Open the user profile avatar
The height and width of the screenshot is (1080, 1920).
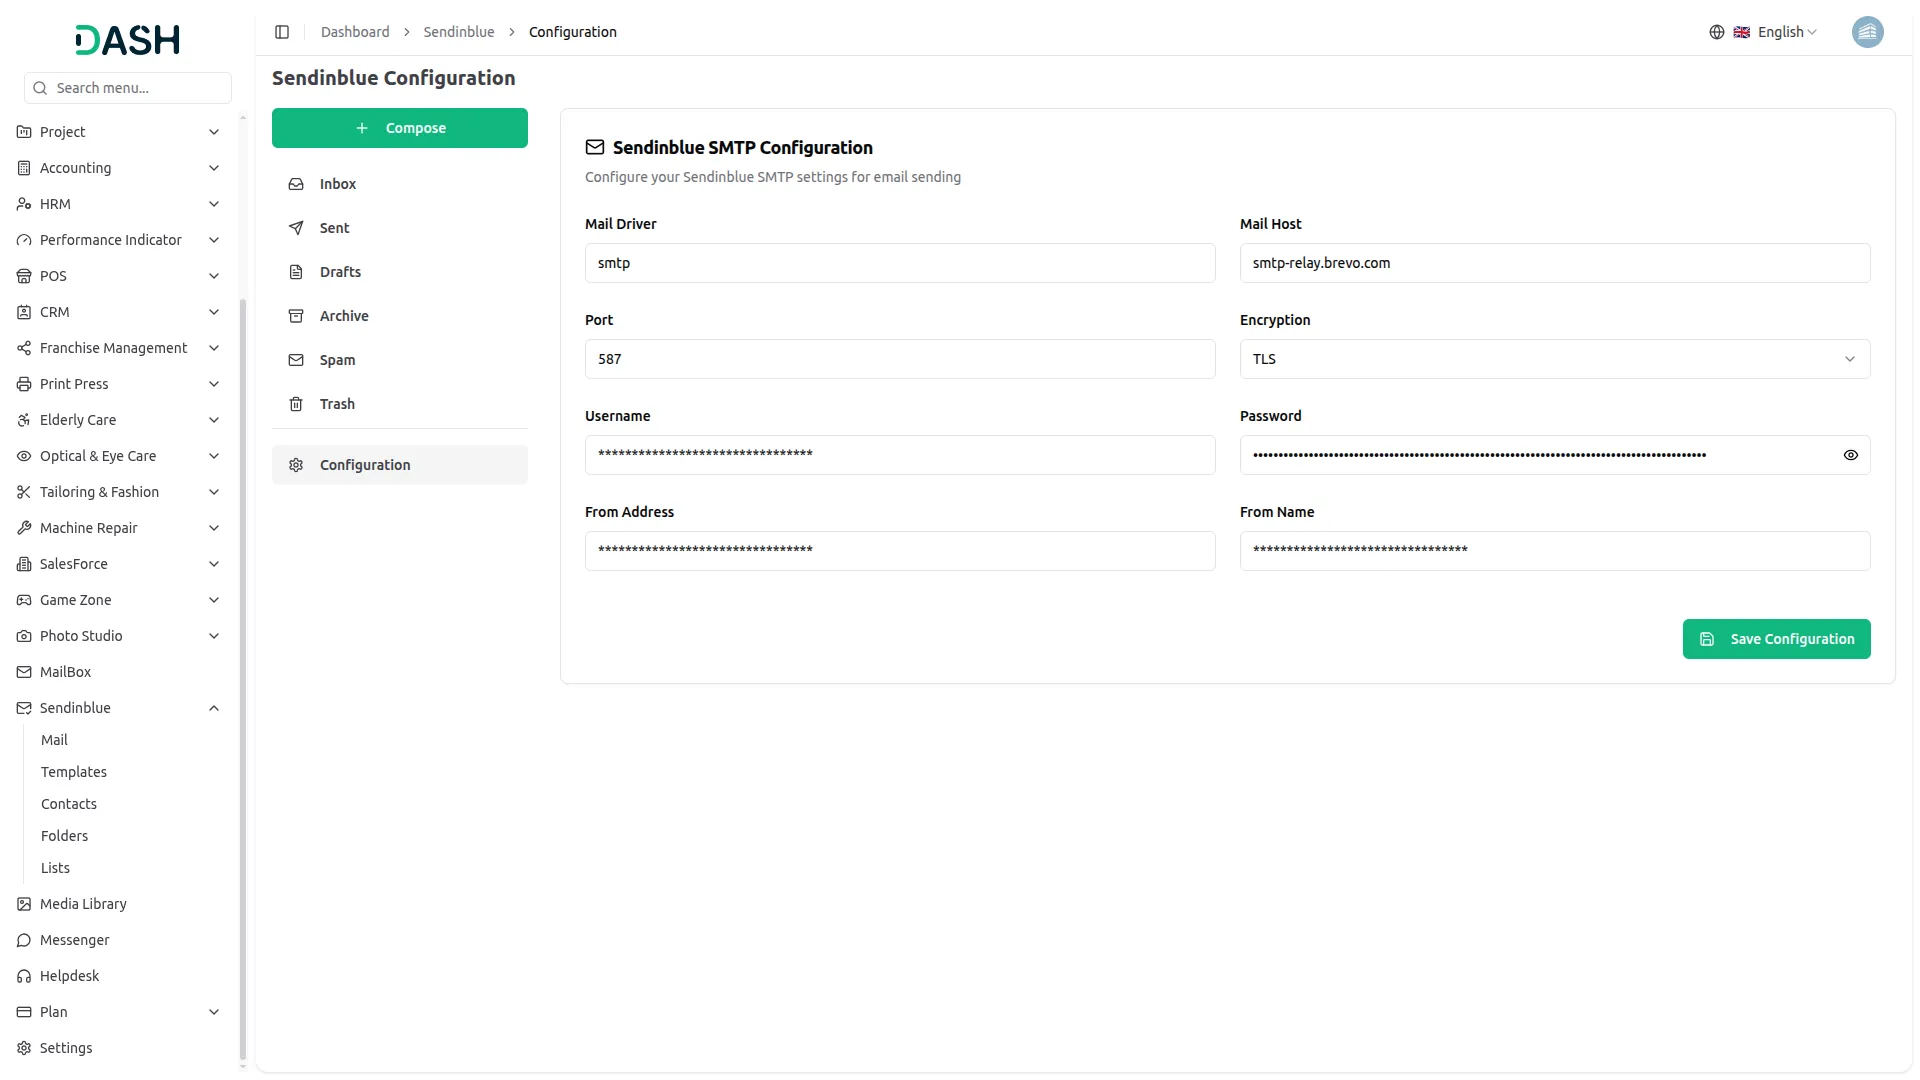click(1868, 31)
